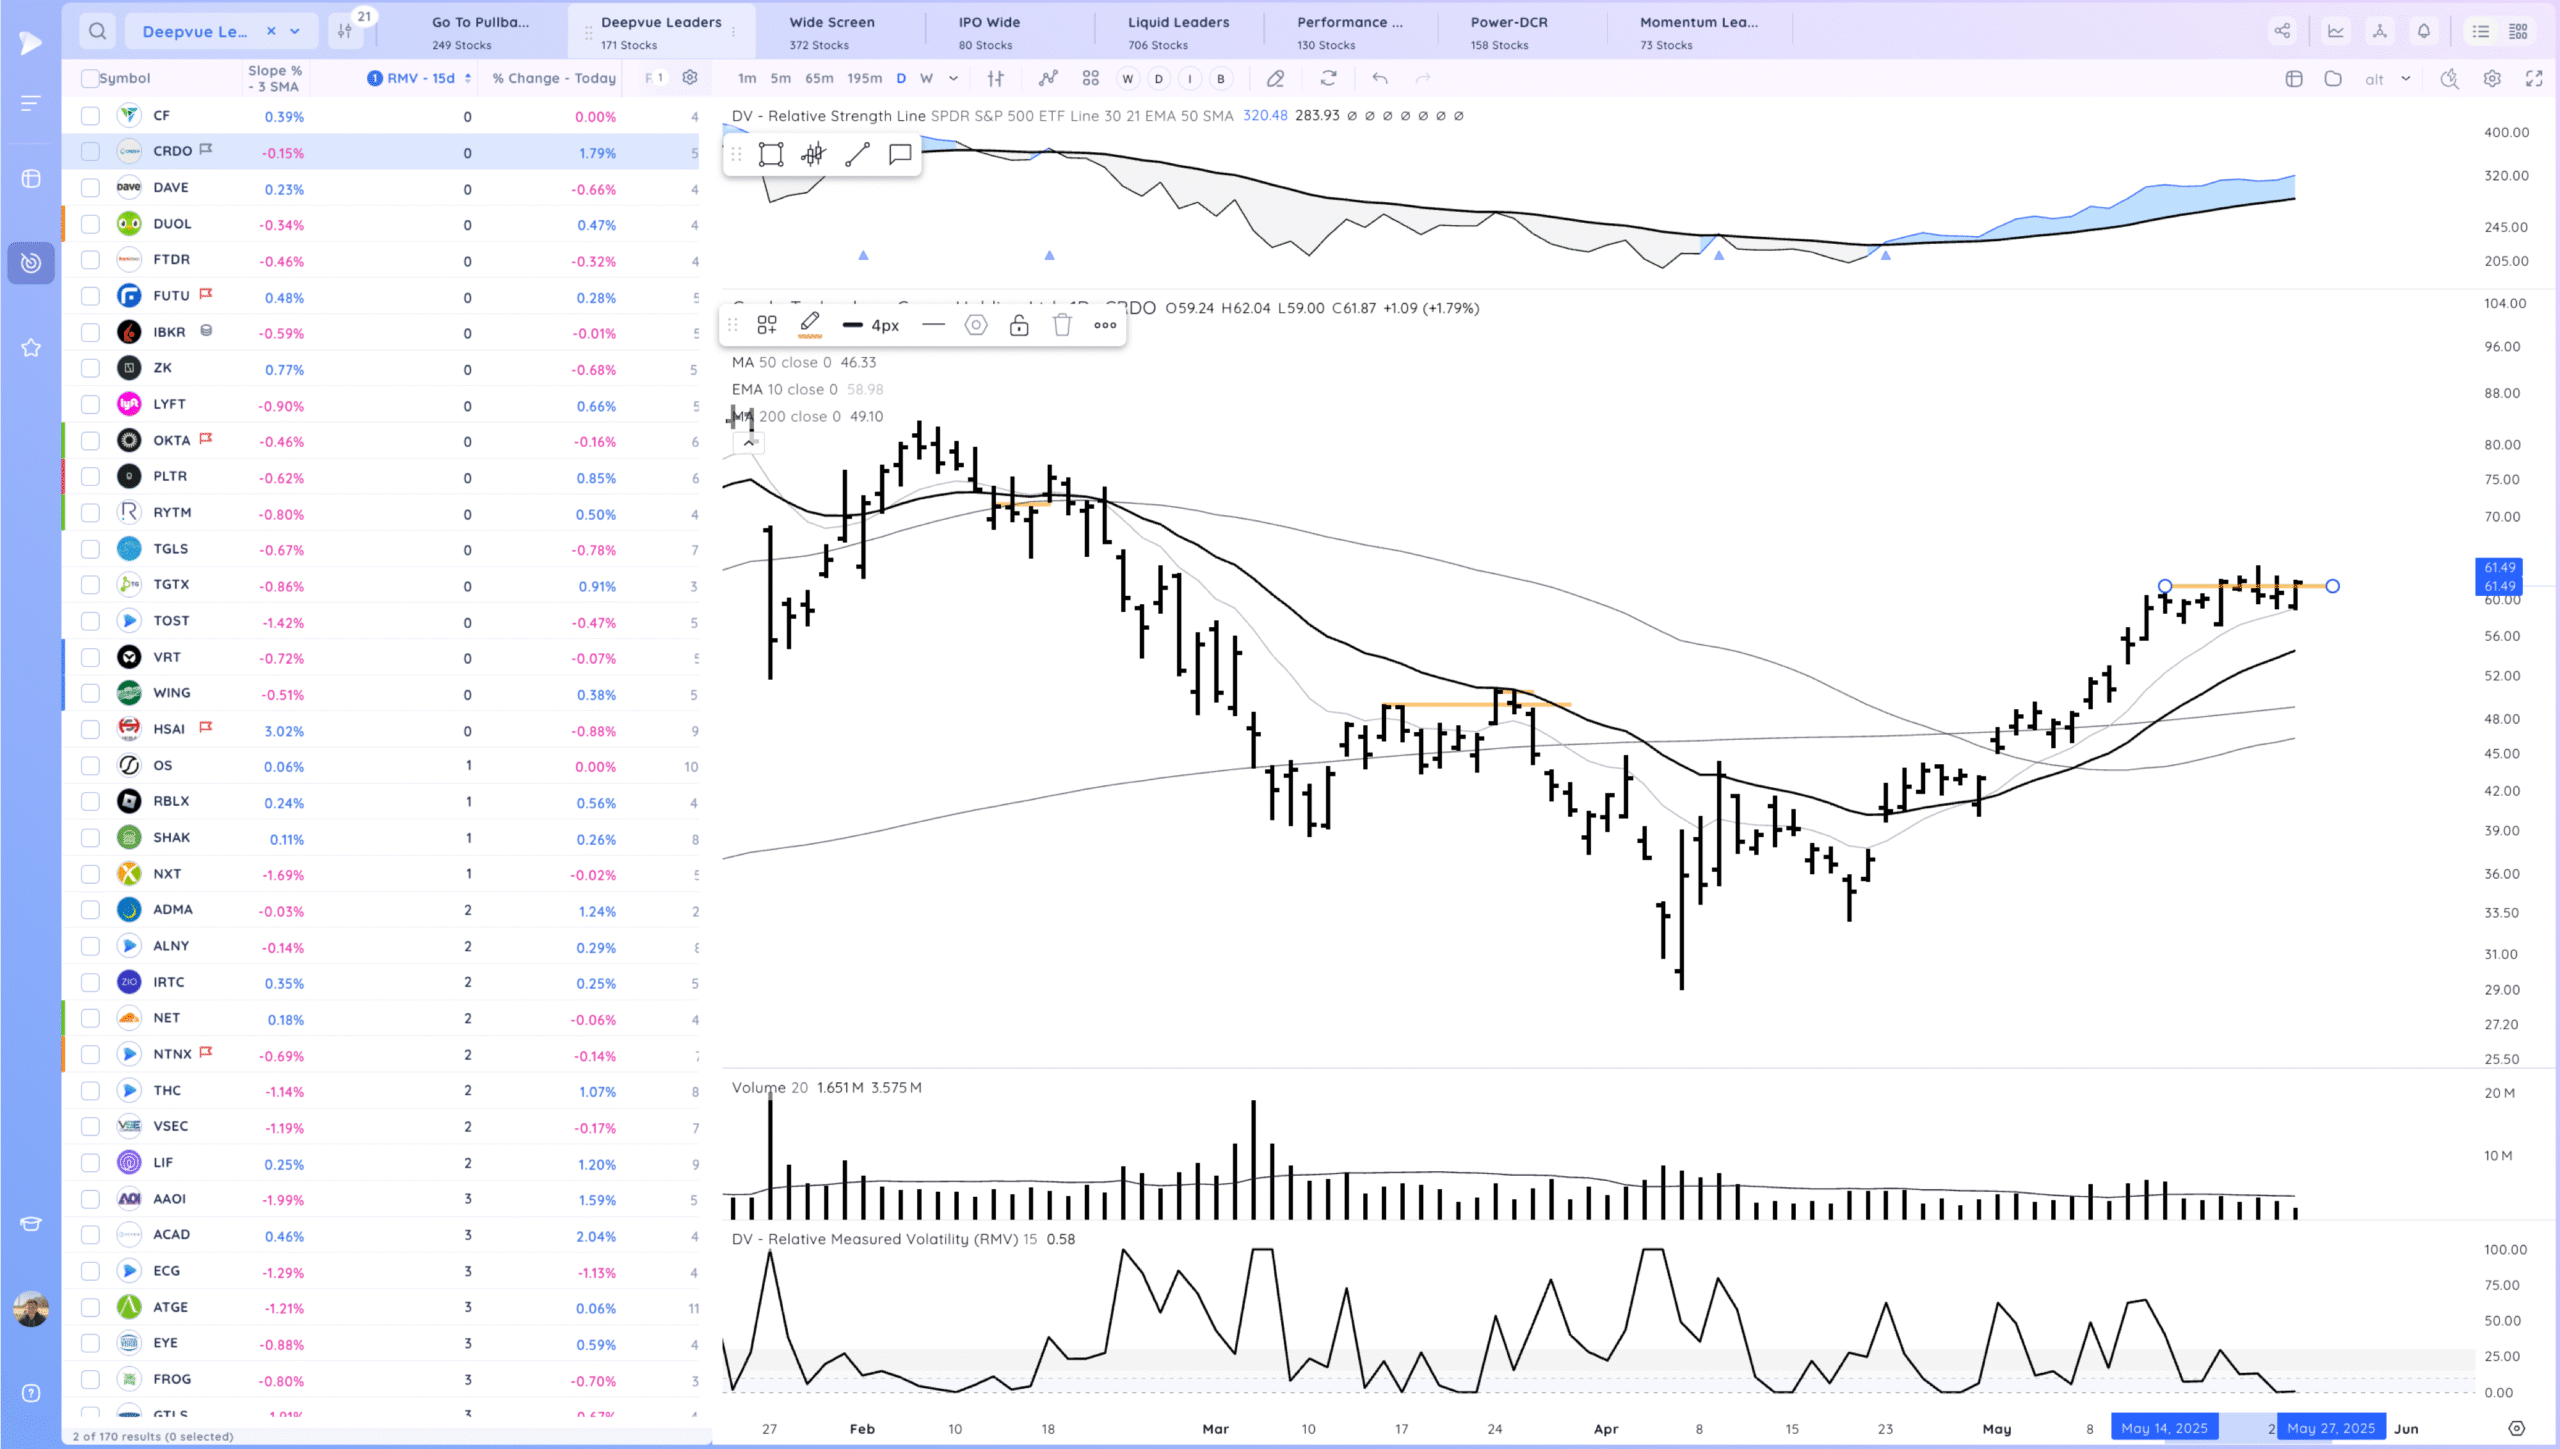Screen dimensions: 2560x1449
Task: Check the checkbox next to CRDO
Action: [89, 151]
